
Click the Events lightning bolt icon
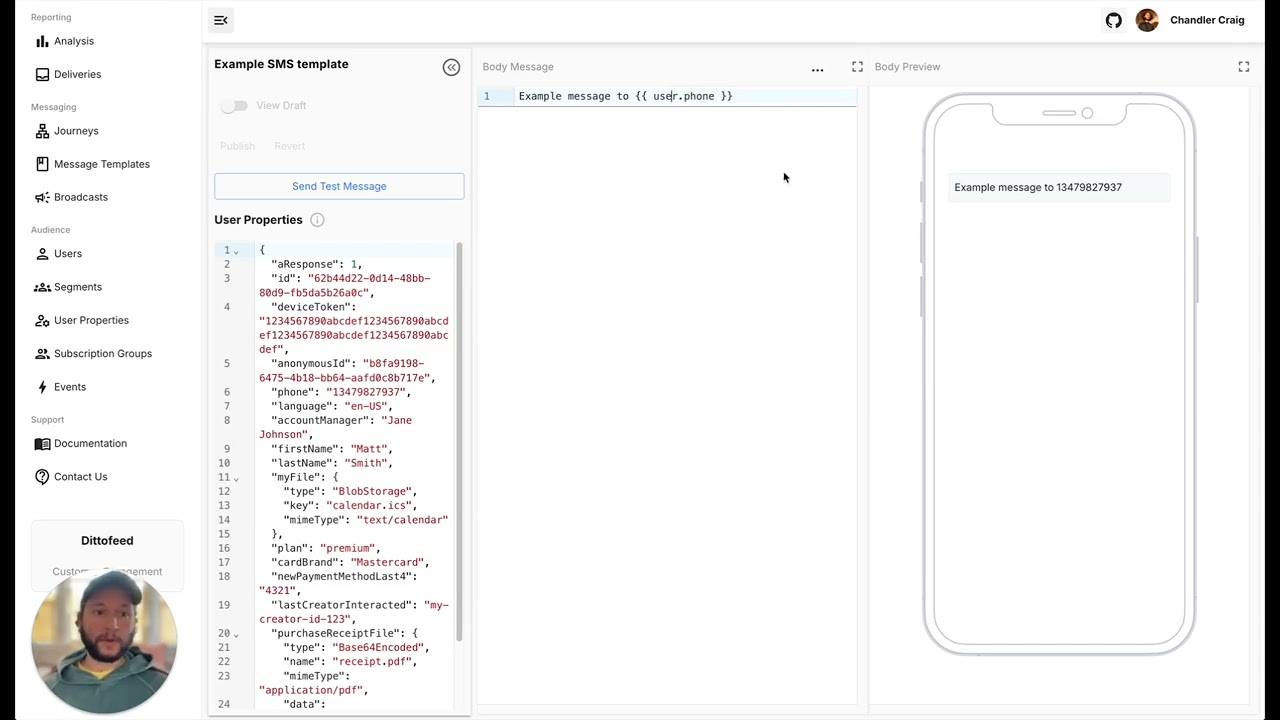click(x=42, y=387)
